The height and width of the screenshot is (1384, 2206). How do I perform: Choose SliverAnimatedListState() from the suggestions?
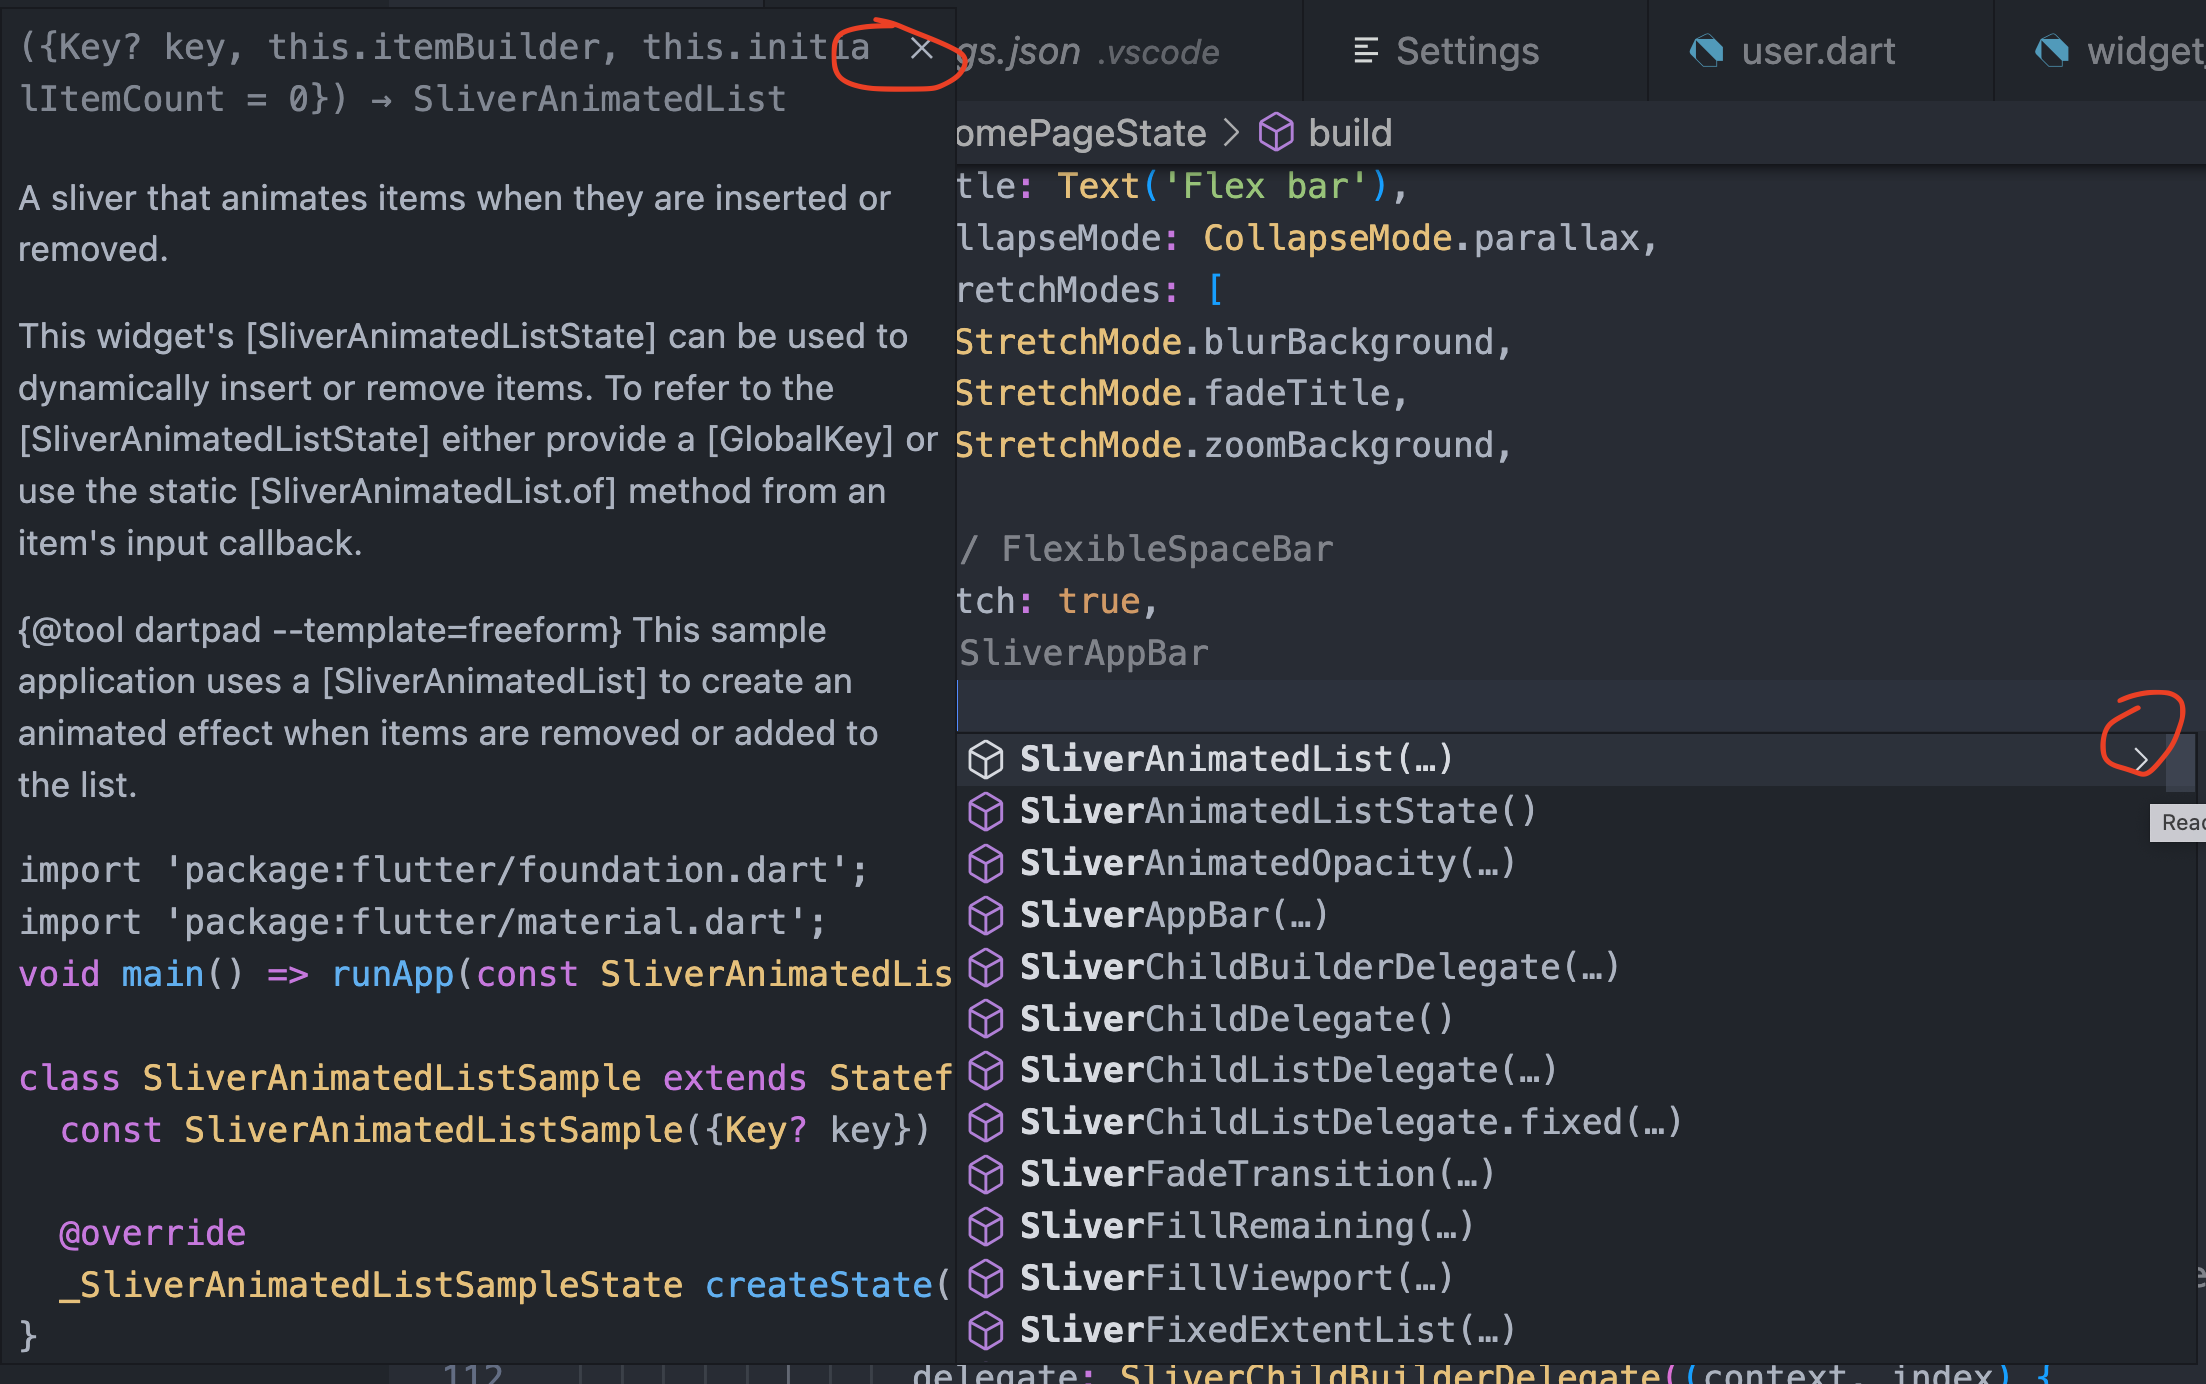coord(1575,812)
